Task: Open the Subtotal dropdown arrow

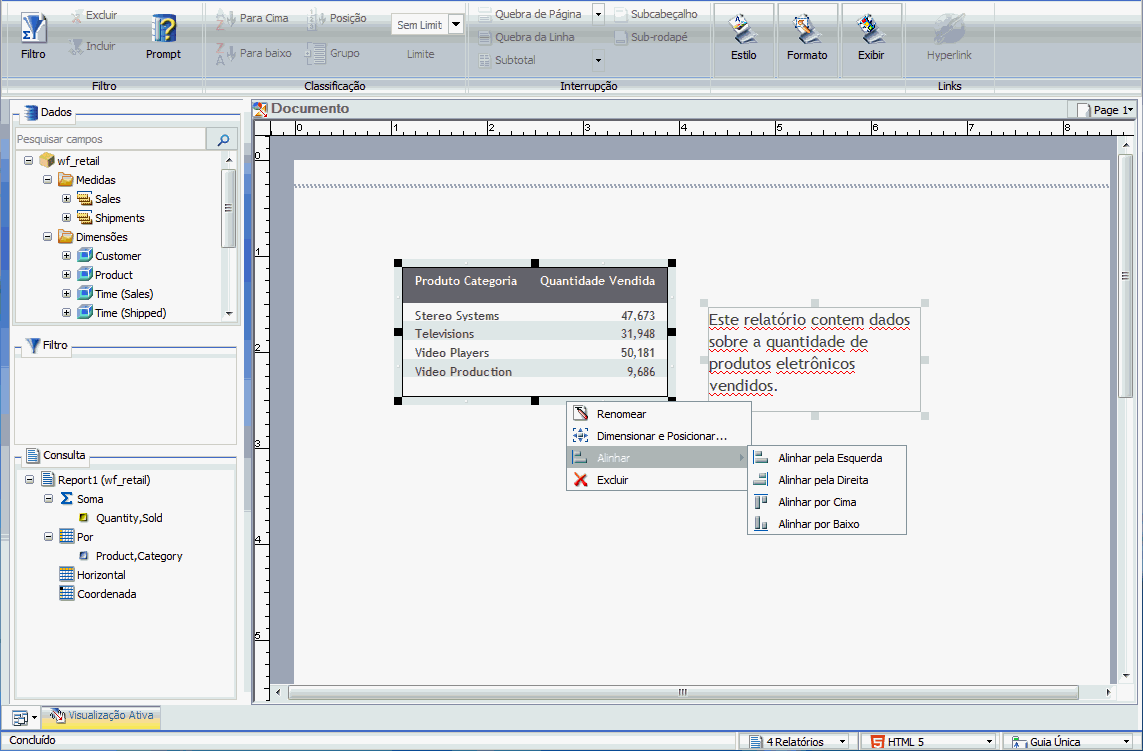Action: point(598,61)
